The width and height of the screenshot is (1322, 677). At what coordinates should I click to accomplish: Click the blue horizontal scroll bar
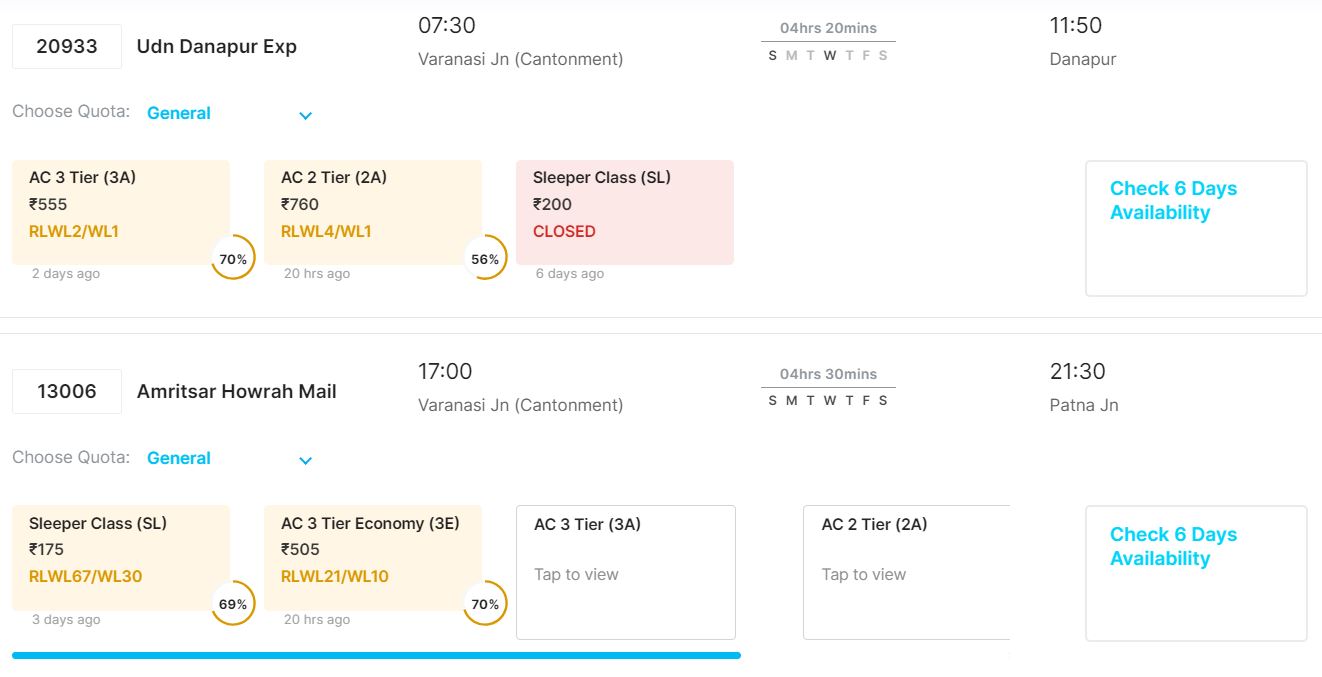376,656
